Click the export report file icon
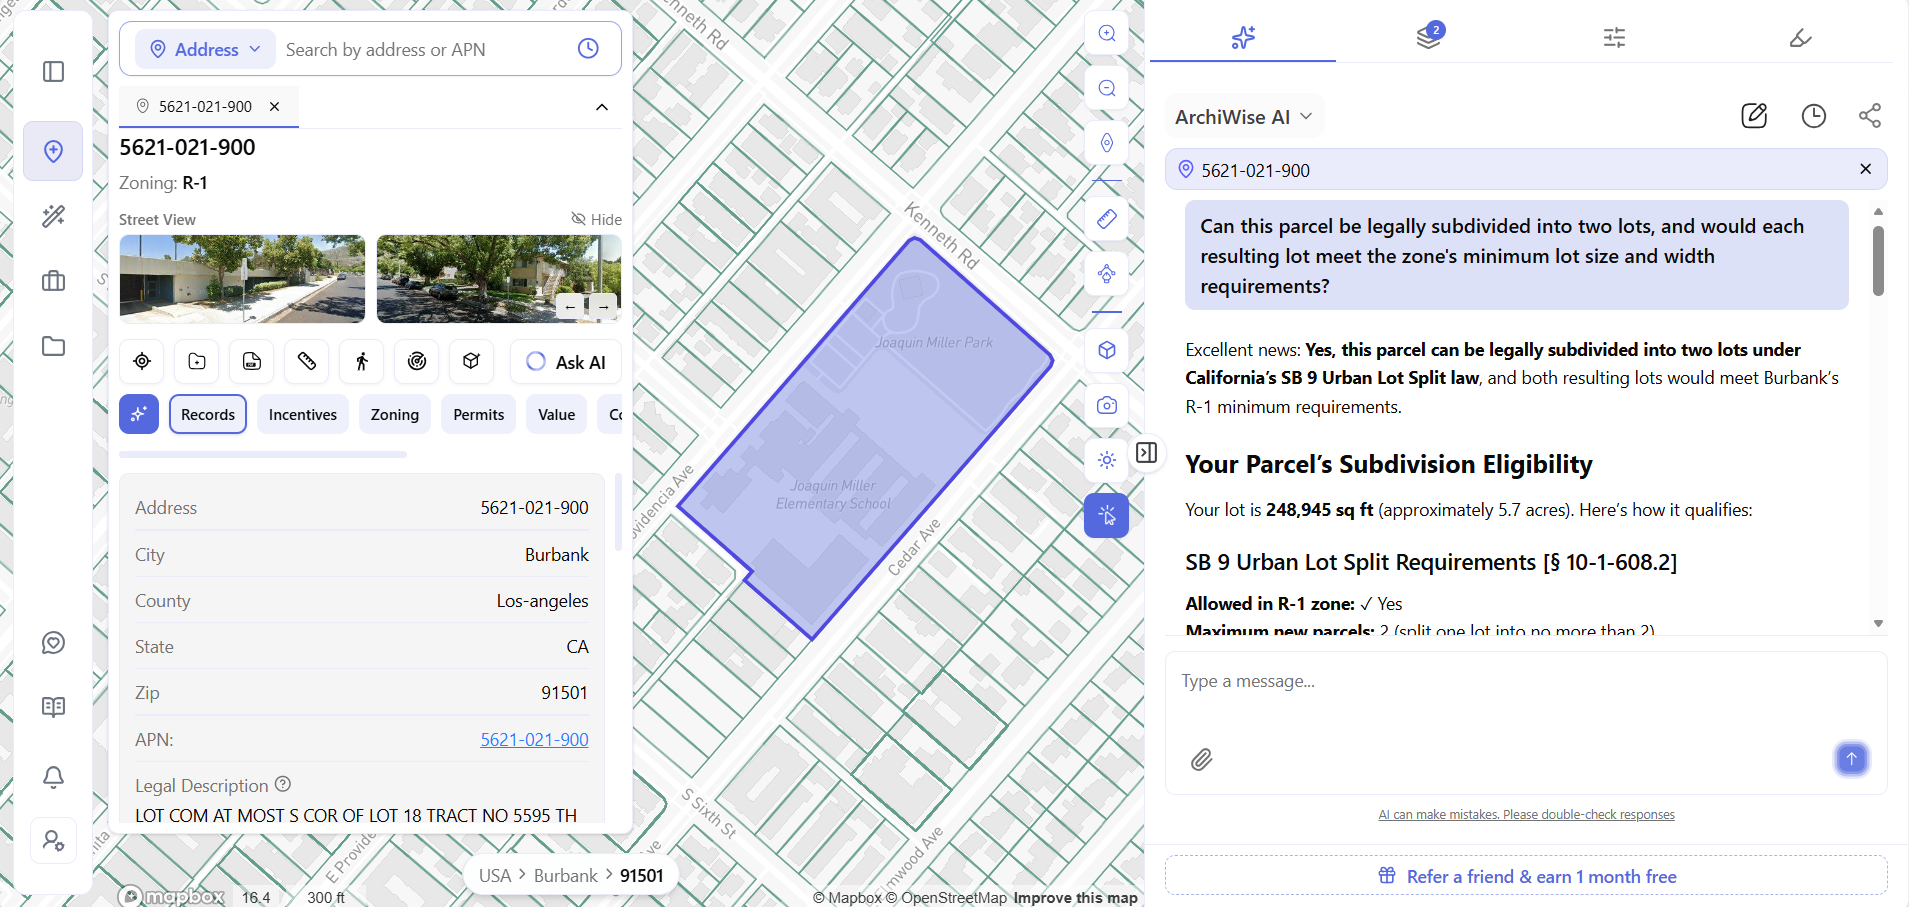The image size is (1912, 907). [x=252, y=362]
